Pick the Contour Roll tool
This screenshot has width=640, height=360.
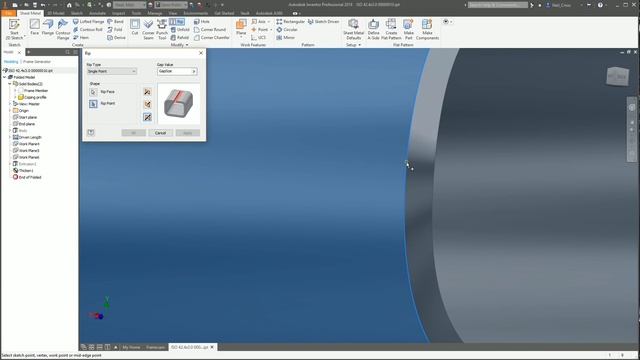[87, 29]
